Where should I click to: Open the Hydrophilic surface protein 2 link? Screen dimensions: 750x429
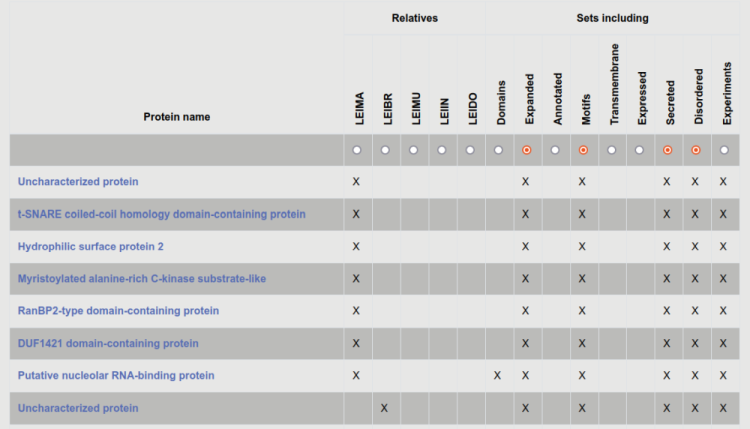coord(91,246)
